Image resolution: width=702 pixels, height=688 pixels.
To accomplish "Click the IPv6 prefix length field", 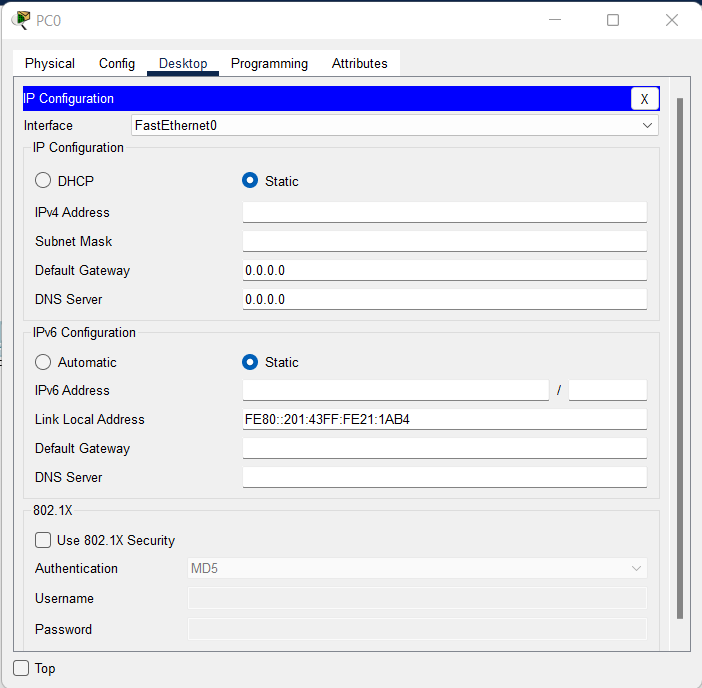I will coord(607,390).
